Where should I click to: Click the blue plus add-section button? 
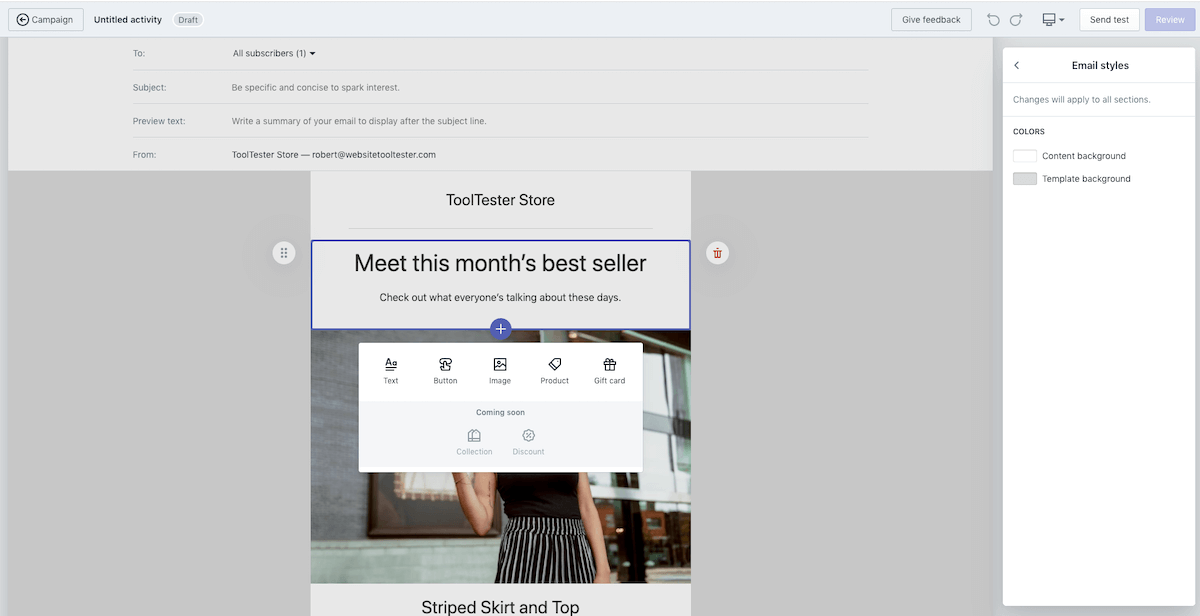tap(501, 329)
